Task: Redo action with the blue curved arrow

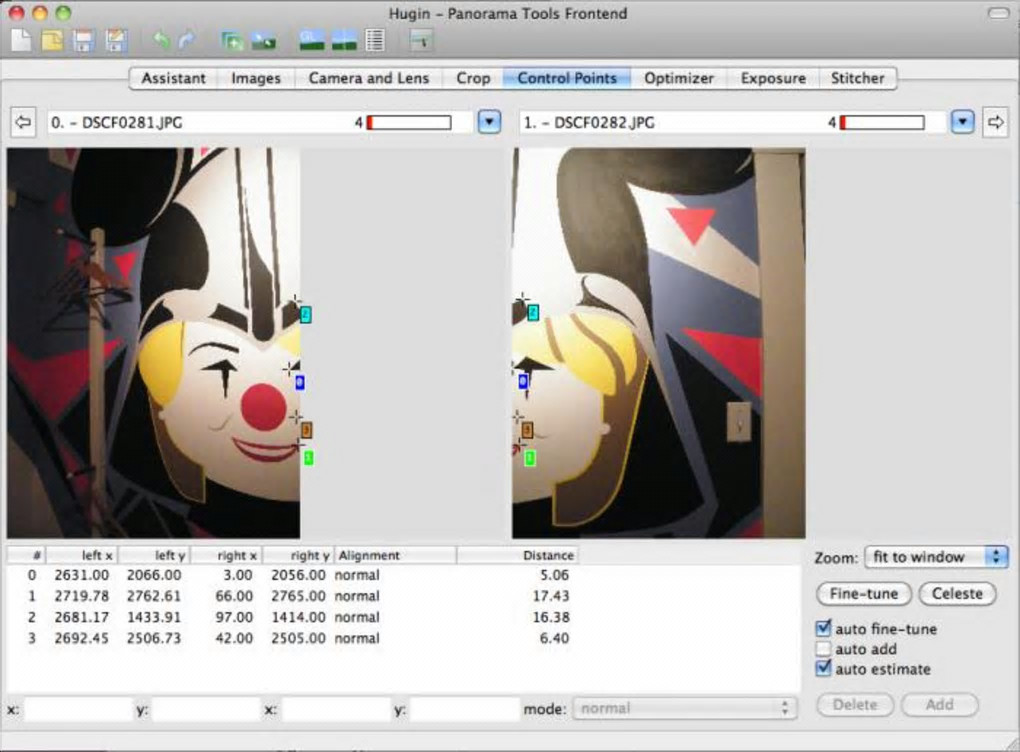Action: pyautogui.click(x=187, y=40)
